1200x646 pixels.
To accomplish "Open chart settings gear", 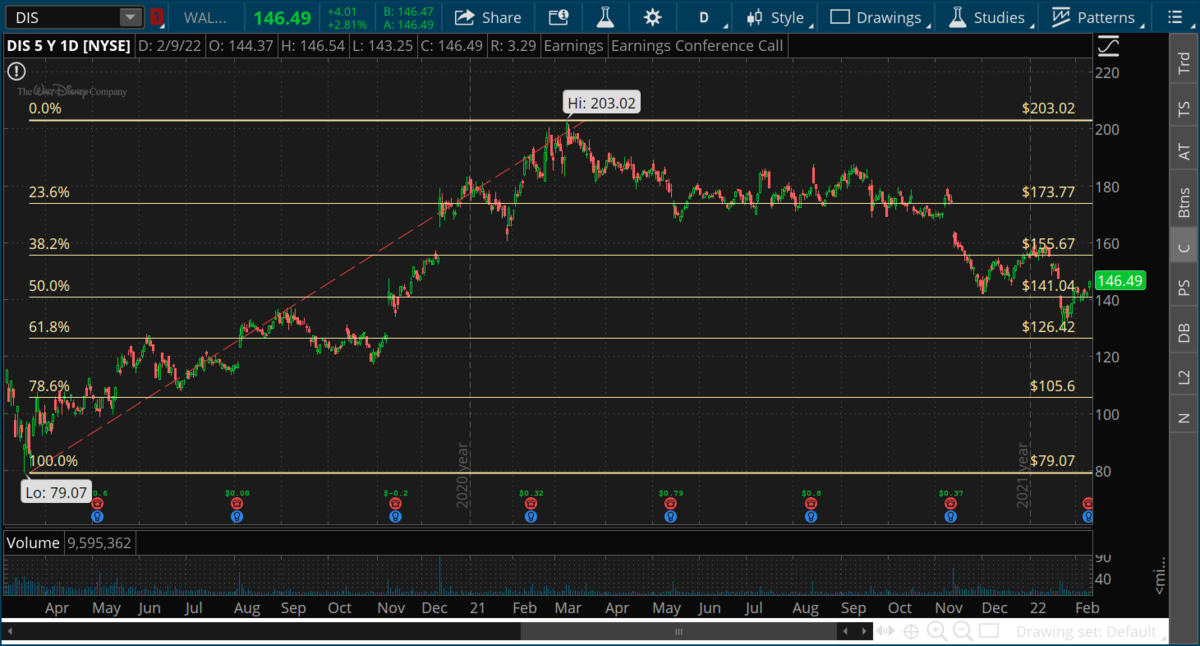I will pyautogui.click(x=653, y=17).
